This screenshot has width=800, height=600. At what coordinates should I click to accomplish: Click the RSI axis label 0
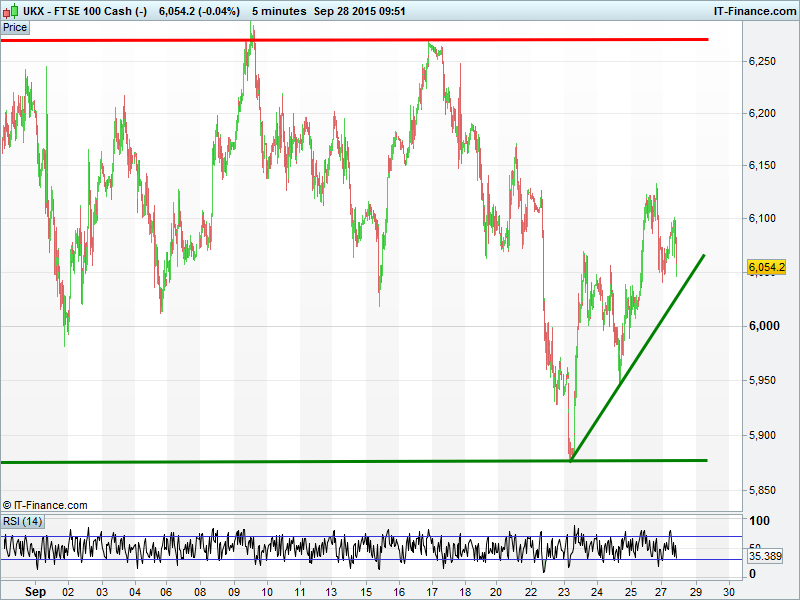[753, 574]
